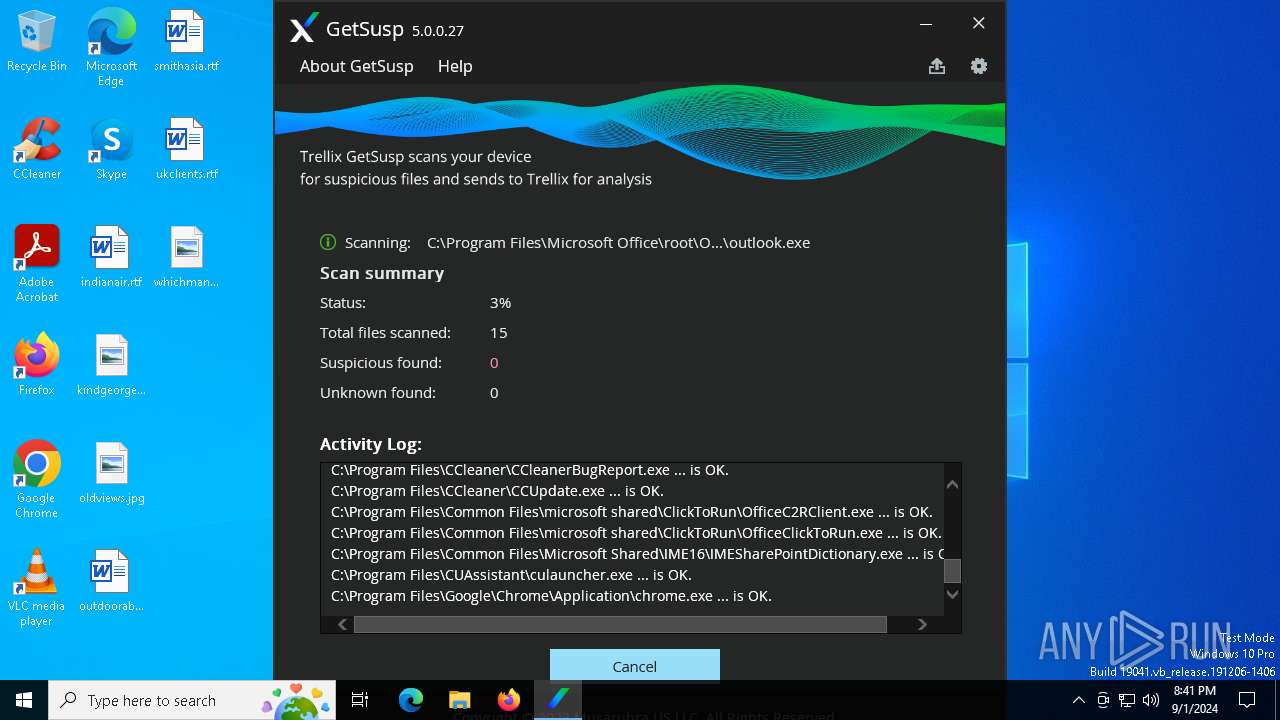Cancel the running scan
Image resolution: width=1280 pixels, height=720 pixels.
tap(635, 666)
